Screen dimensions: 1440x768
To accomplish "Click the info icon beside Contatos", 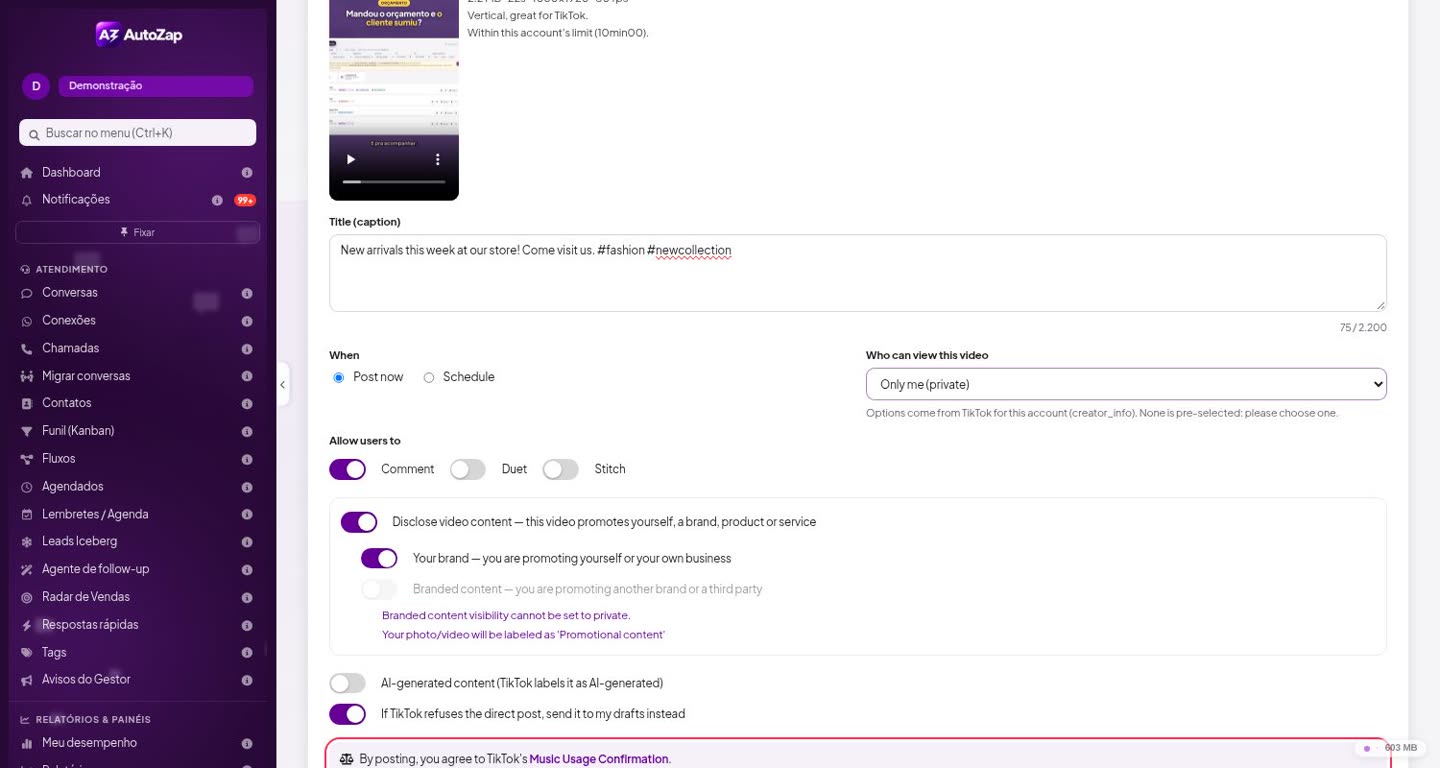I will coord(247,404).
